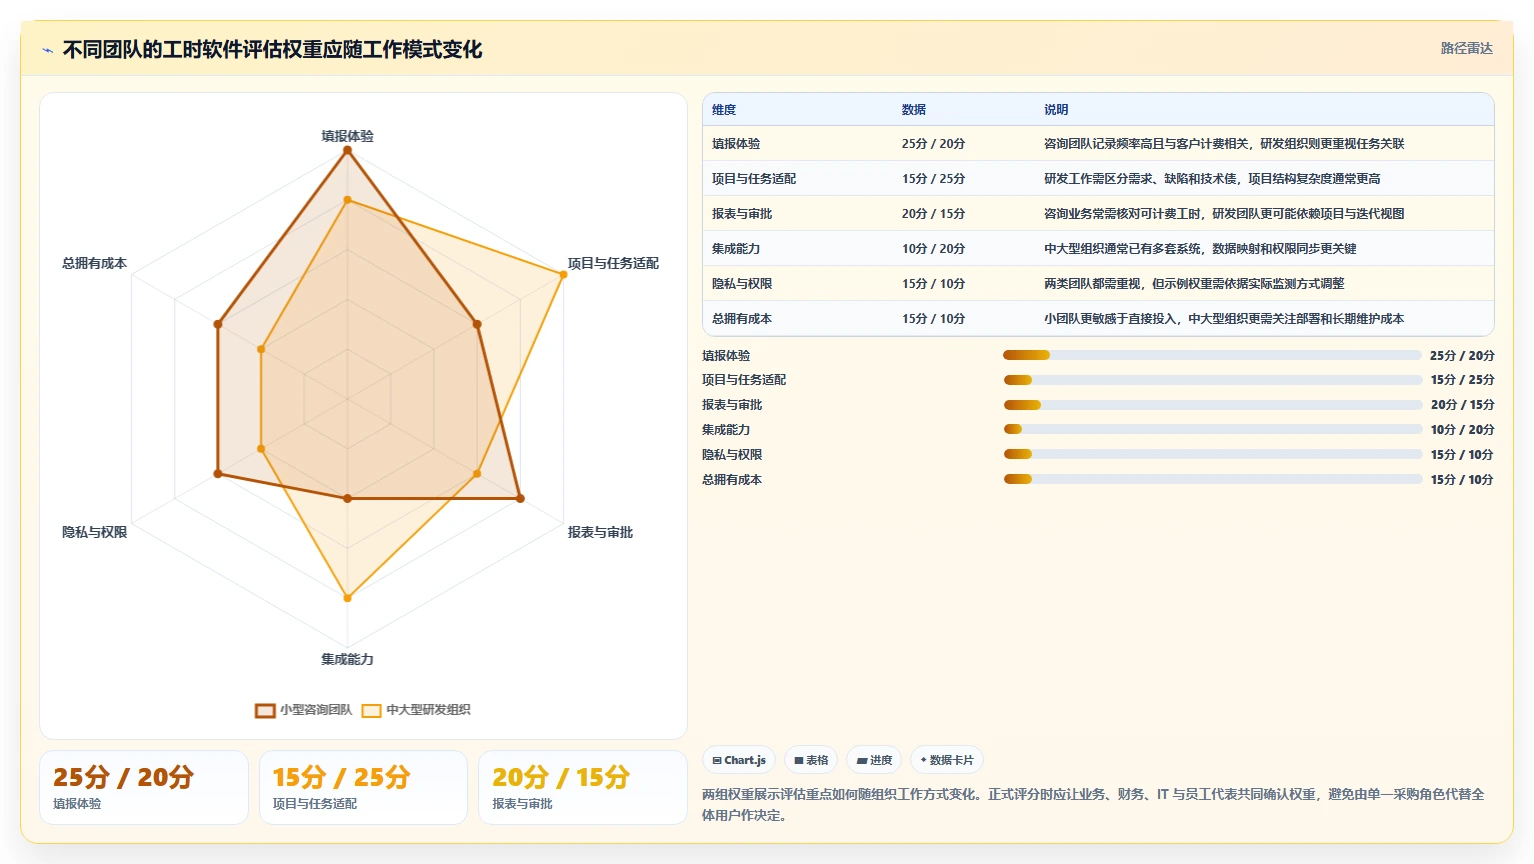
Task: Click the 维度 table column header
Action: 724,110
